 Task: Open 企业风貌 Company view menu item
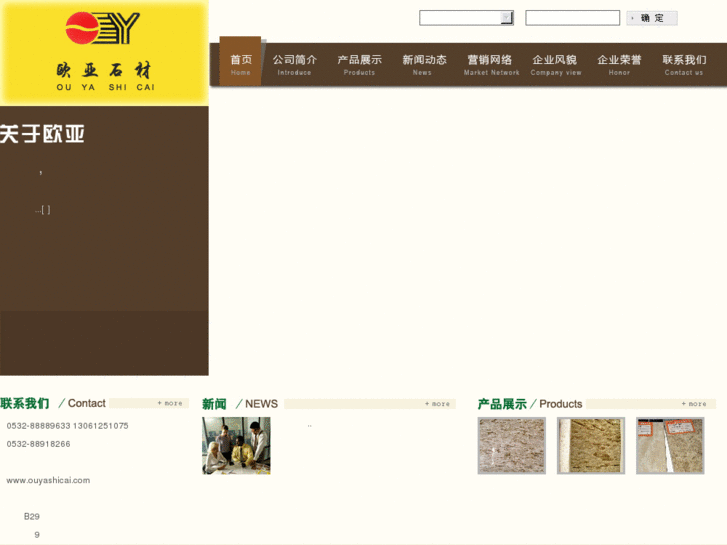pos(555,64)
